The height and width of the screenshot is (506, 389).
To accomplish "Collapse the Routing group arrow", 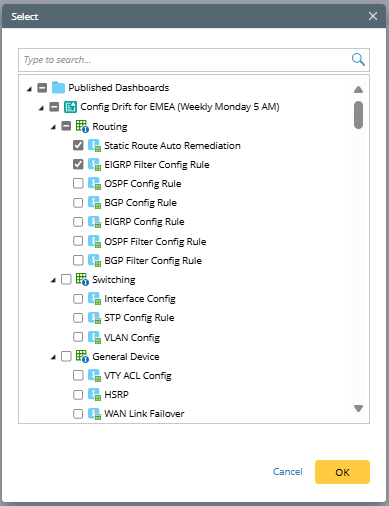I will tap(53, 127).
